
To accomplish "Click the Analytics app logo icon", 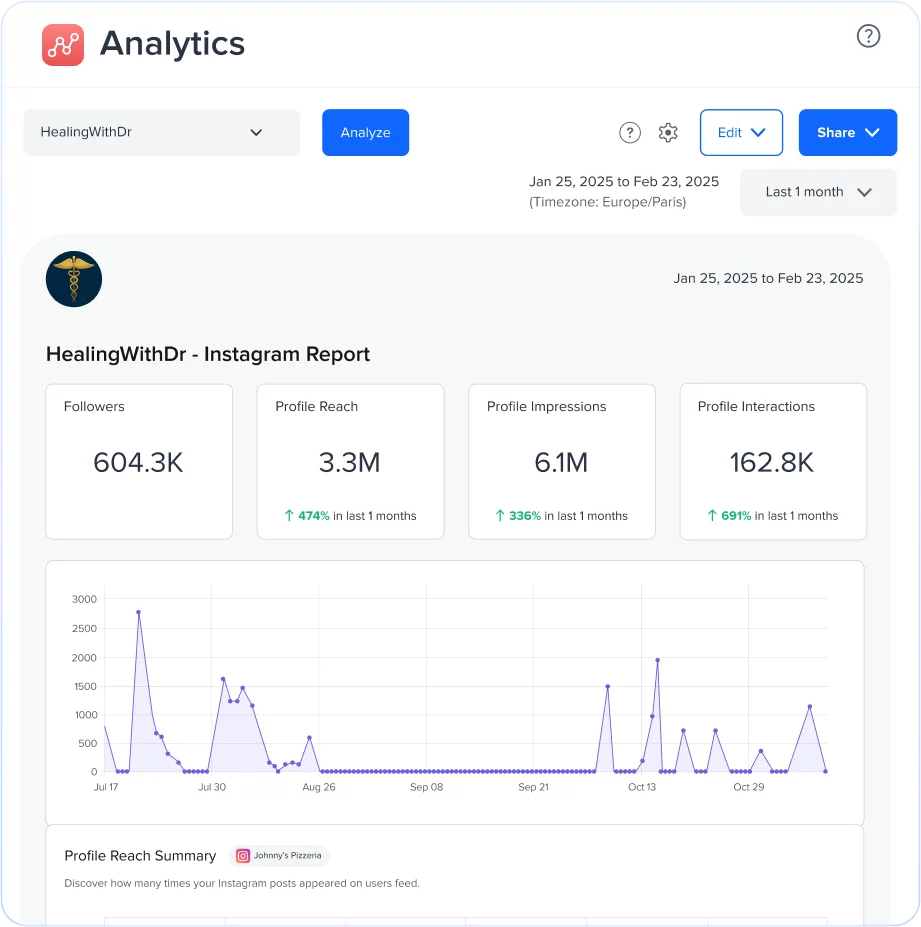I will (62, 44).
